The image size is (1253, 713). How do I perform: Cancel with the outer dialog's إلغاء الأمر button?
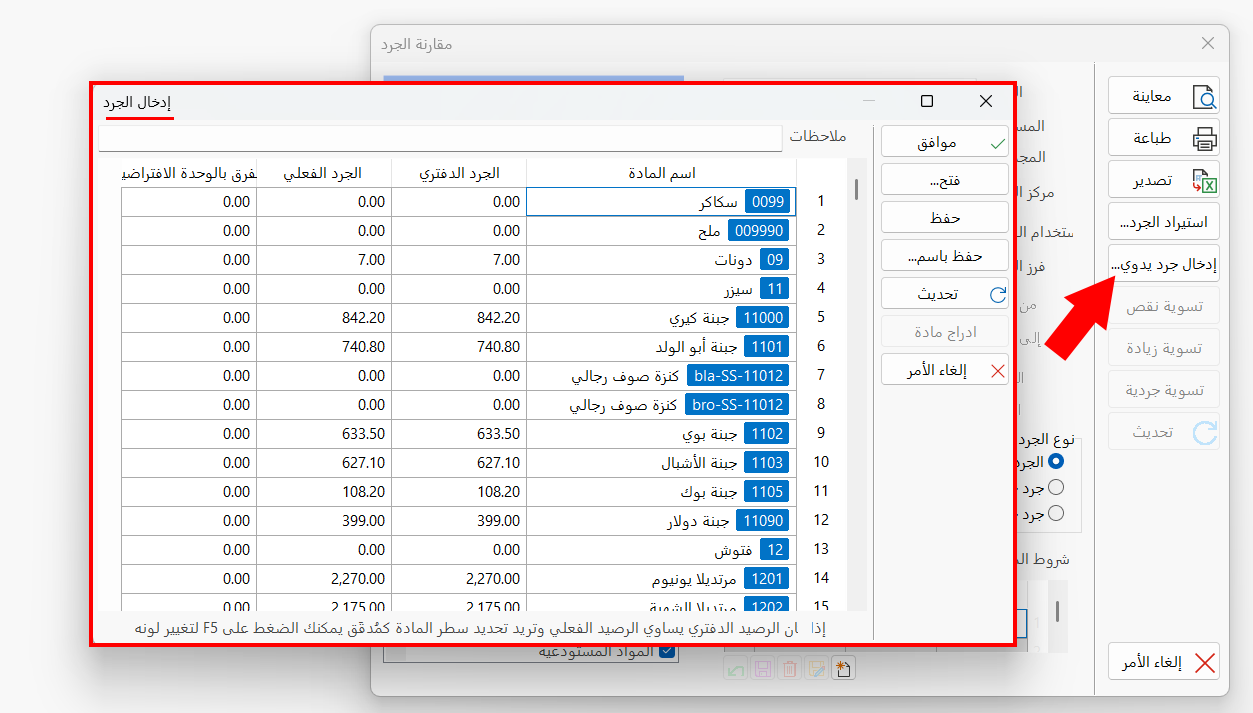pyautogui.click(x=1164, y=662)
